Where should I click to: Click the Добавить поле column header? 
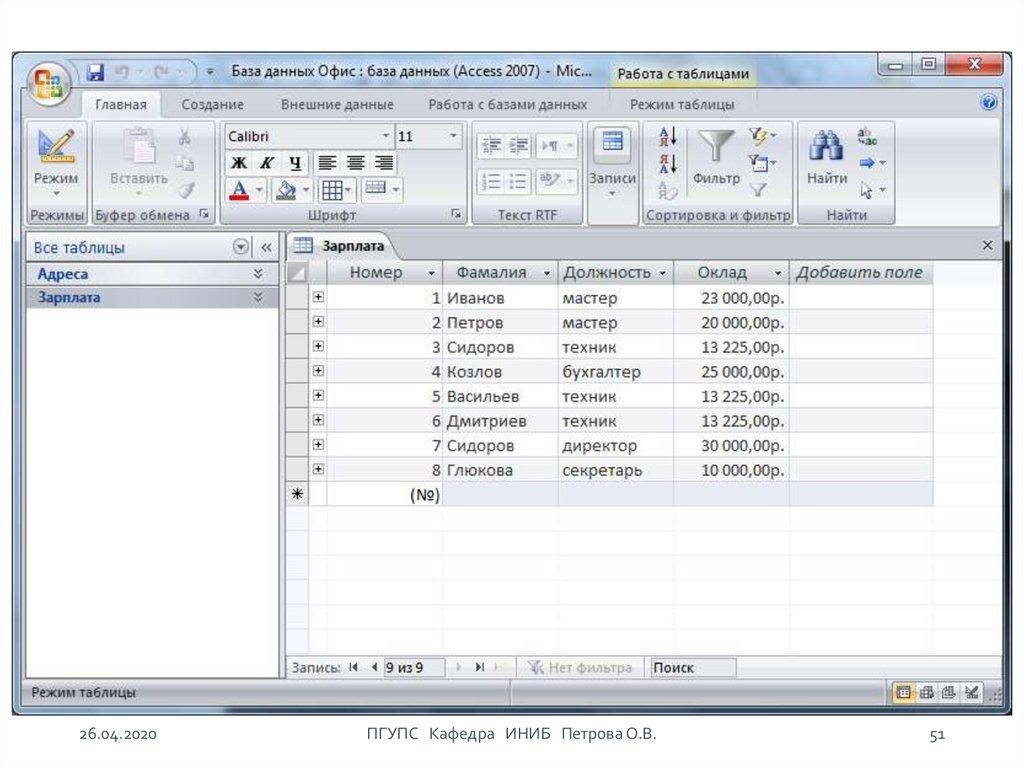[x=861, y=272]
